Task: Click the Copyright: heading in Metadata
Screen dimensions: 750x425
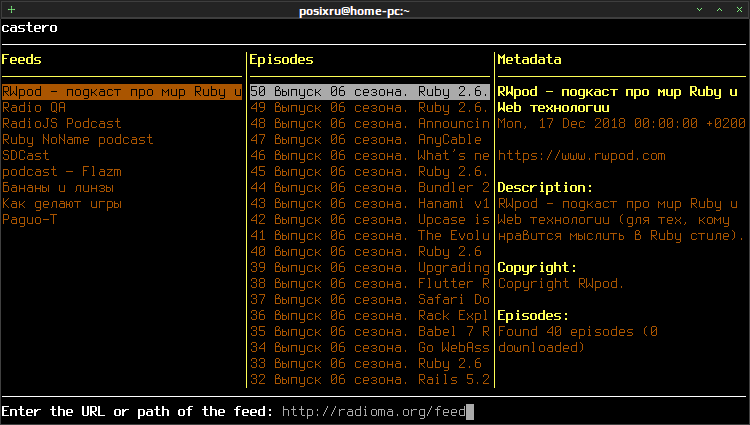Action: (x=537, y=268)
